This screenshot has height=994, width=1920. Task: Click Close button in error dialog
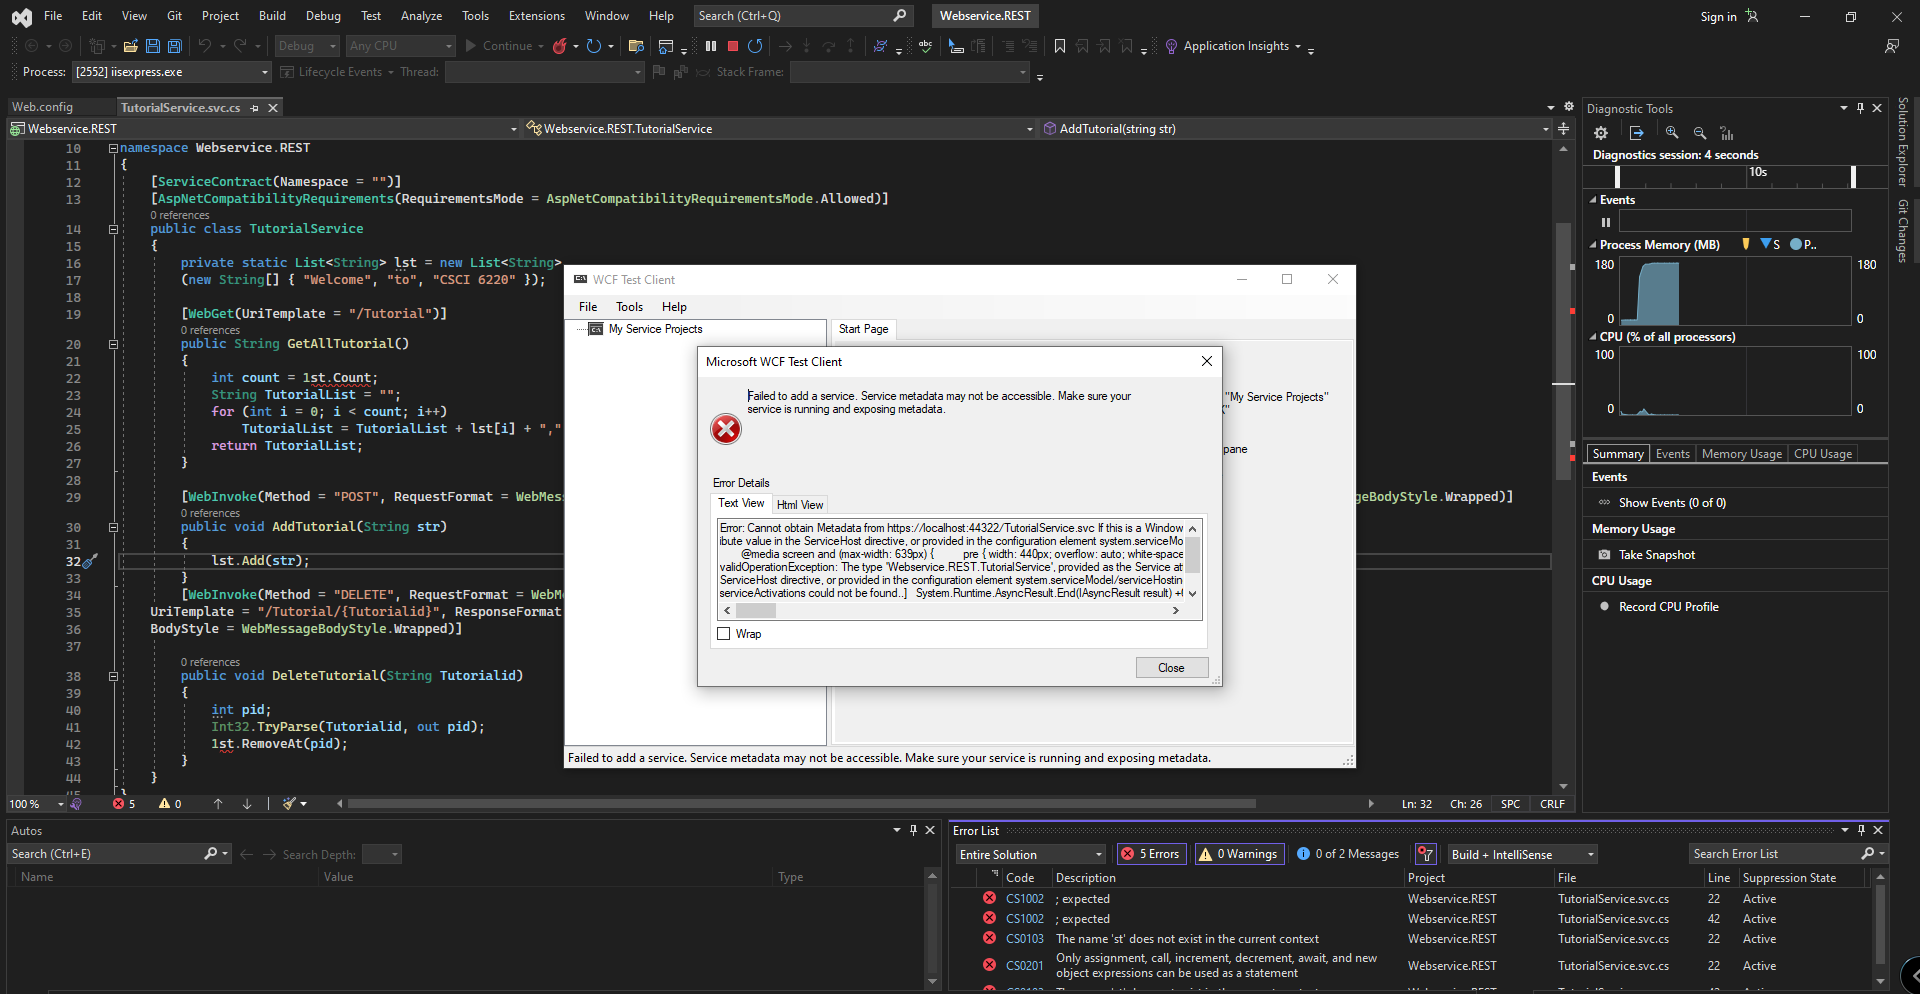(x=1171, y=668)
